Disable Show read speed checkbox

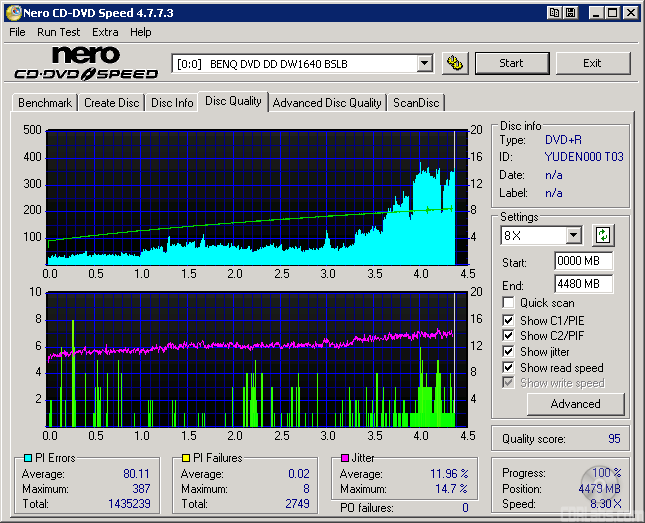pos(509,368)
